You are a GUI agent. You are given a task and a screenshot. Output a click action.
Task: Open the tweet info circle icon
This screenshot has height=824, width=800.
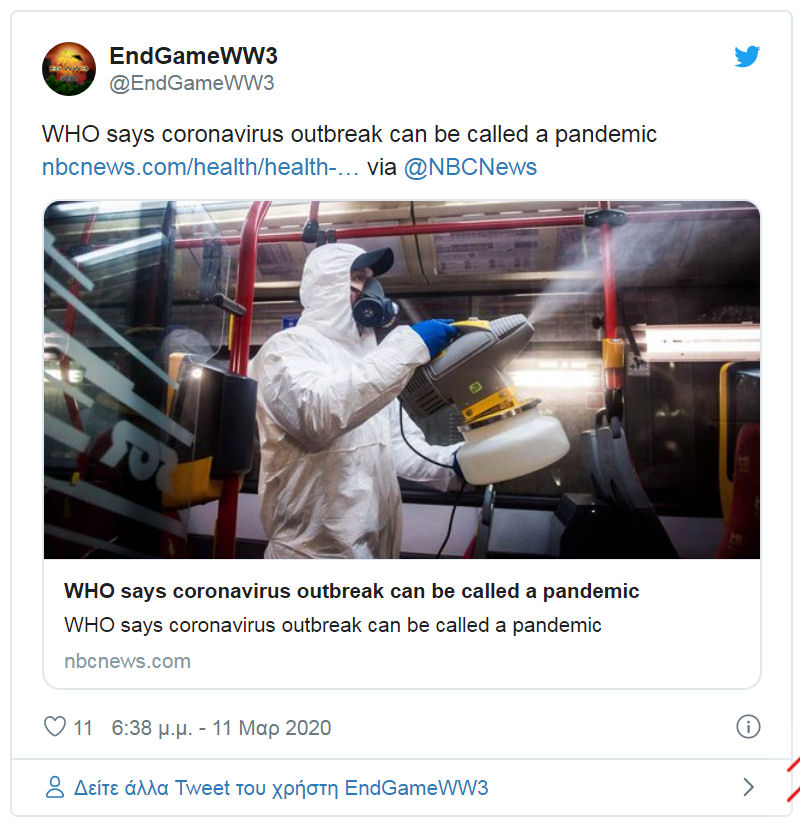[748, 727]
